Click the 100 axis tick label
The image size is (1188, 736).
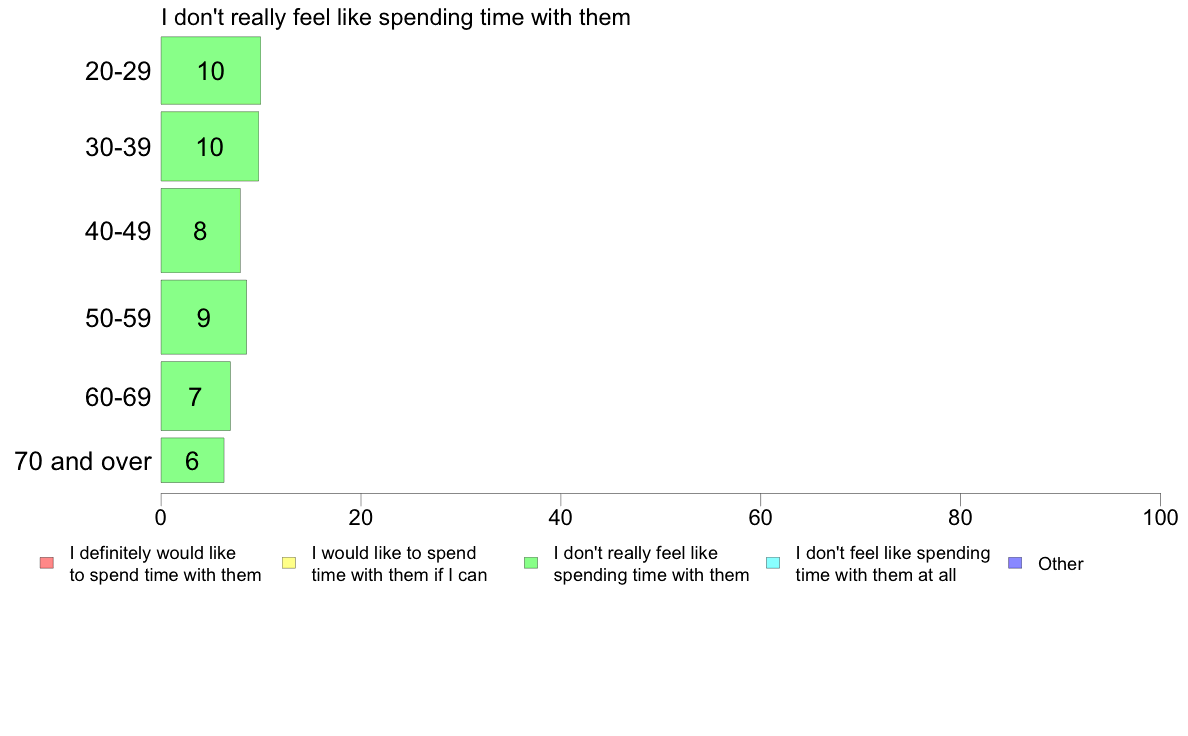(1160, 518)
